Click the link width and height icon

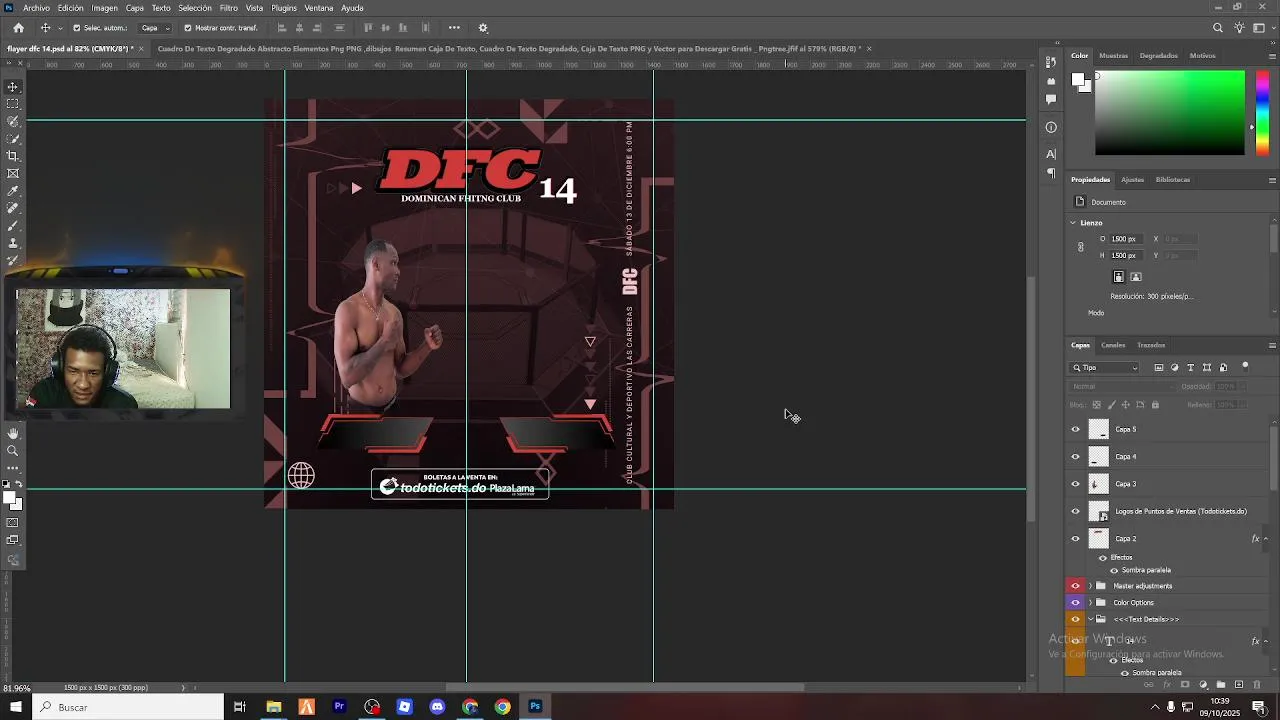click(x=1080, y=247)
